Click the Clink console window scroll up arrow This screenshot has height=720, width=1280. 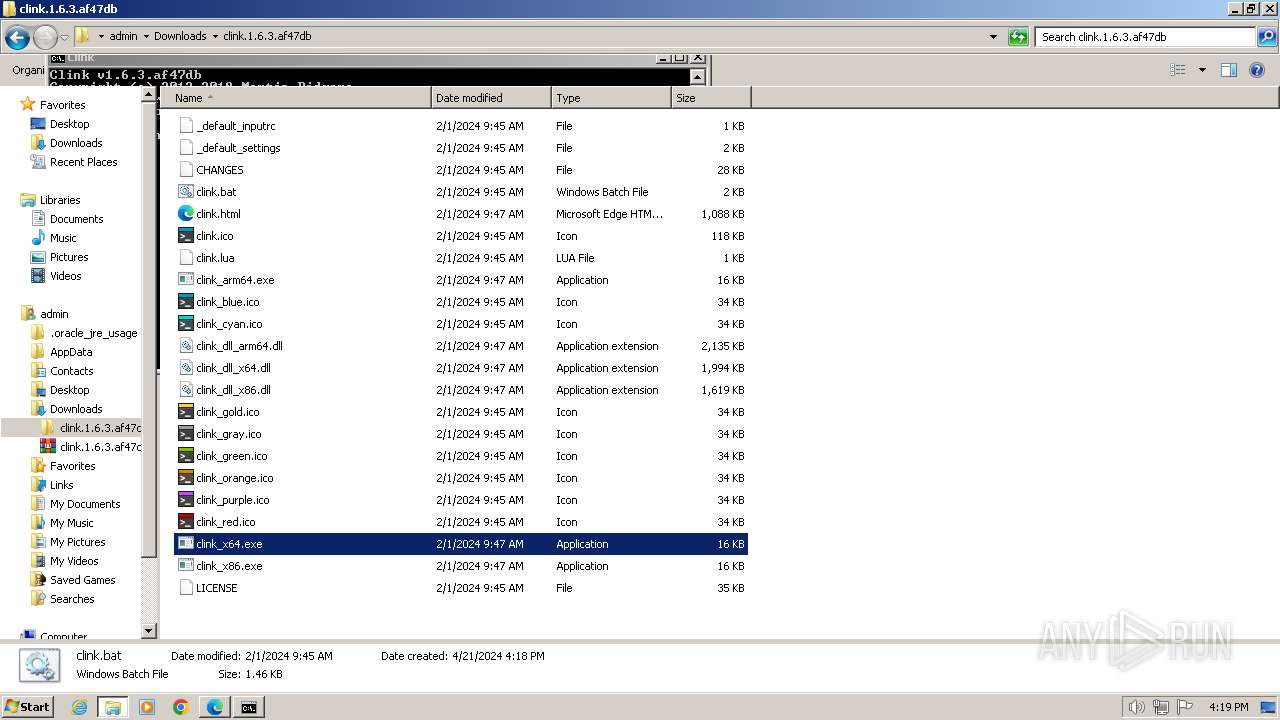pyautogui.click(x=698, y=76)
